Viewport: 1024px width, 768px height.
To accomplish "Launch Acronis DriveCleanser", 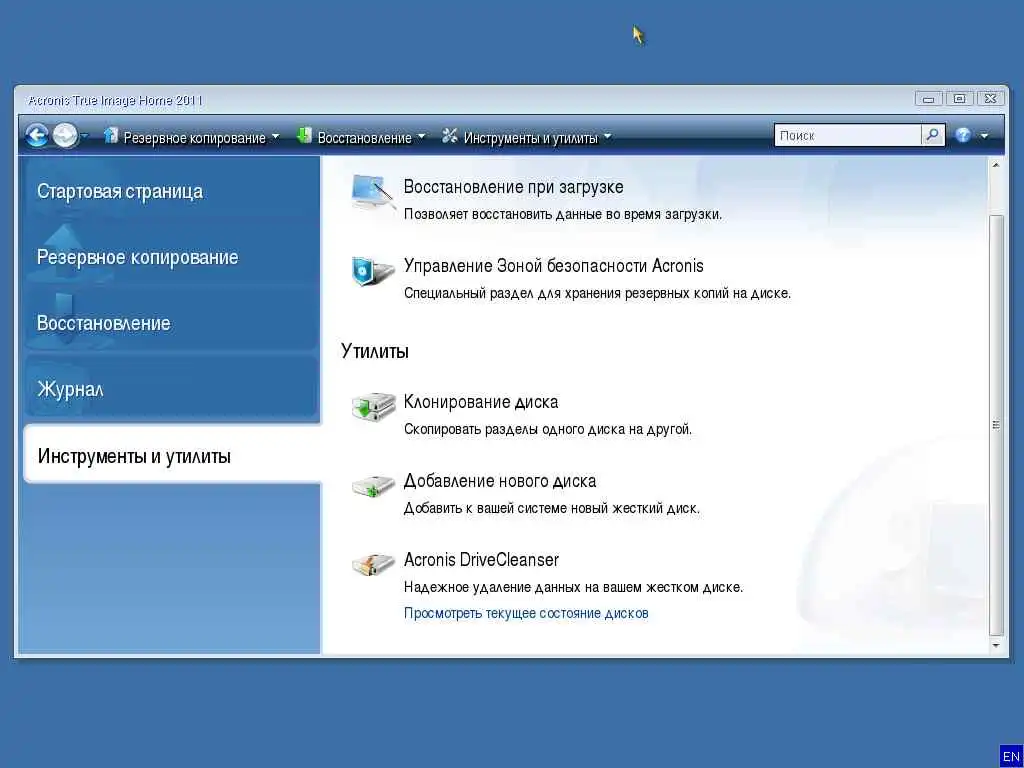I will tap(481, 560).
